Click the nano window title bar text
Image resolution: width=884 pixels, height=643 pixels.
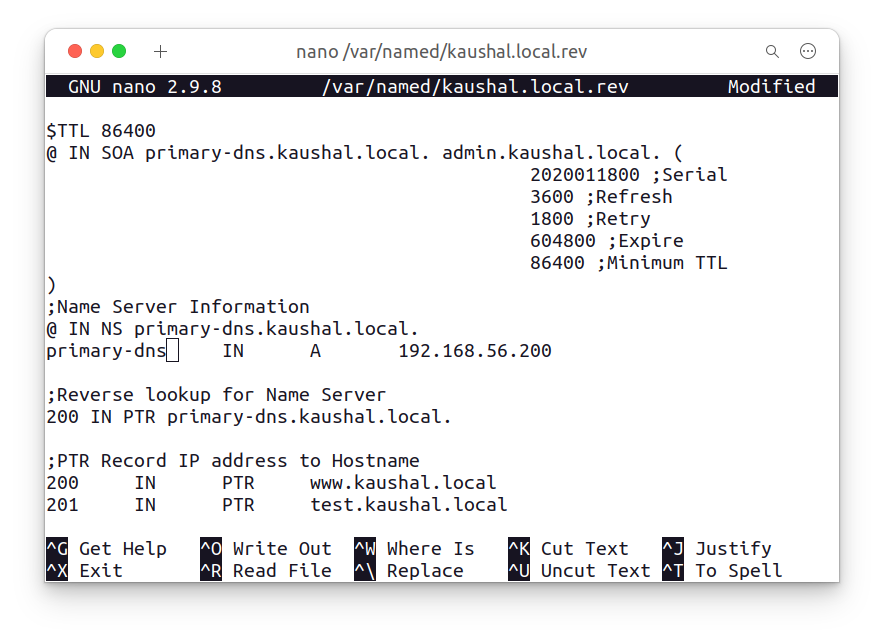point(442,51)
